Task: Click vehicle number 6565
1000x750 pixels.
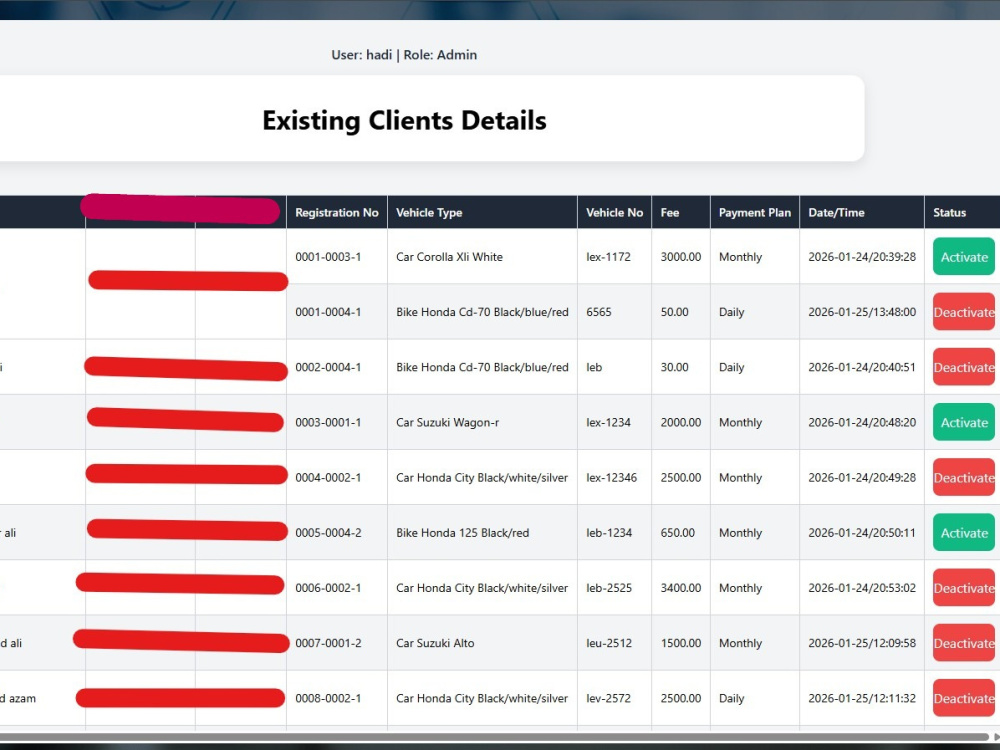Action: point(599,312)
